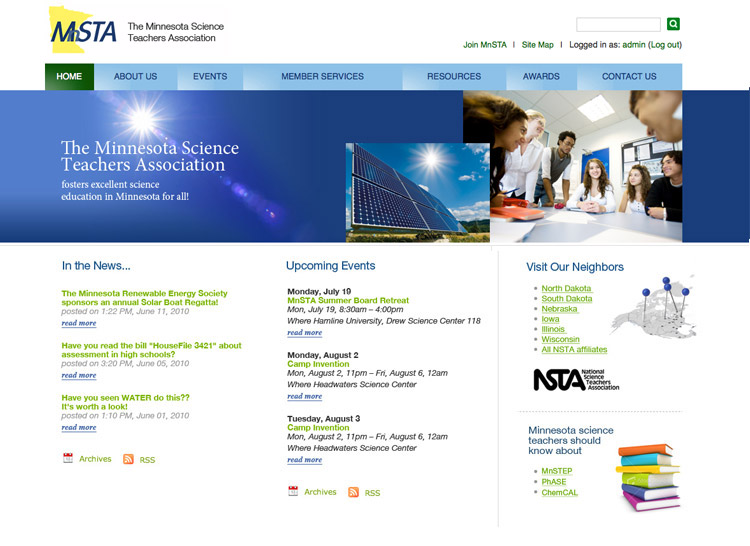Image resolution: width=750 pixels, height=546 pixels.
Task: Open the Upcoming Events Archives link
Action: coord(320,491)
